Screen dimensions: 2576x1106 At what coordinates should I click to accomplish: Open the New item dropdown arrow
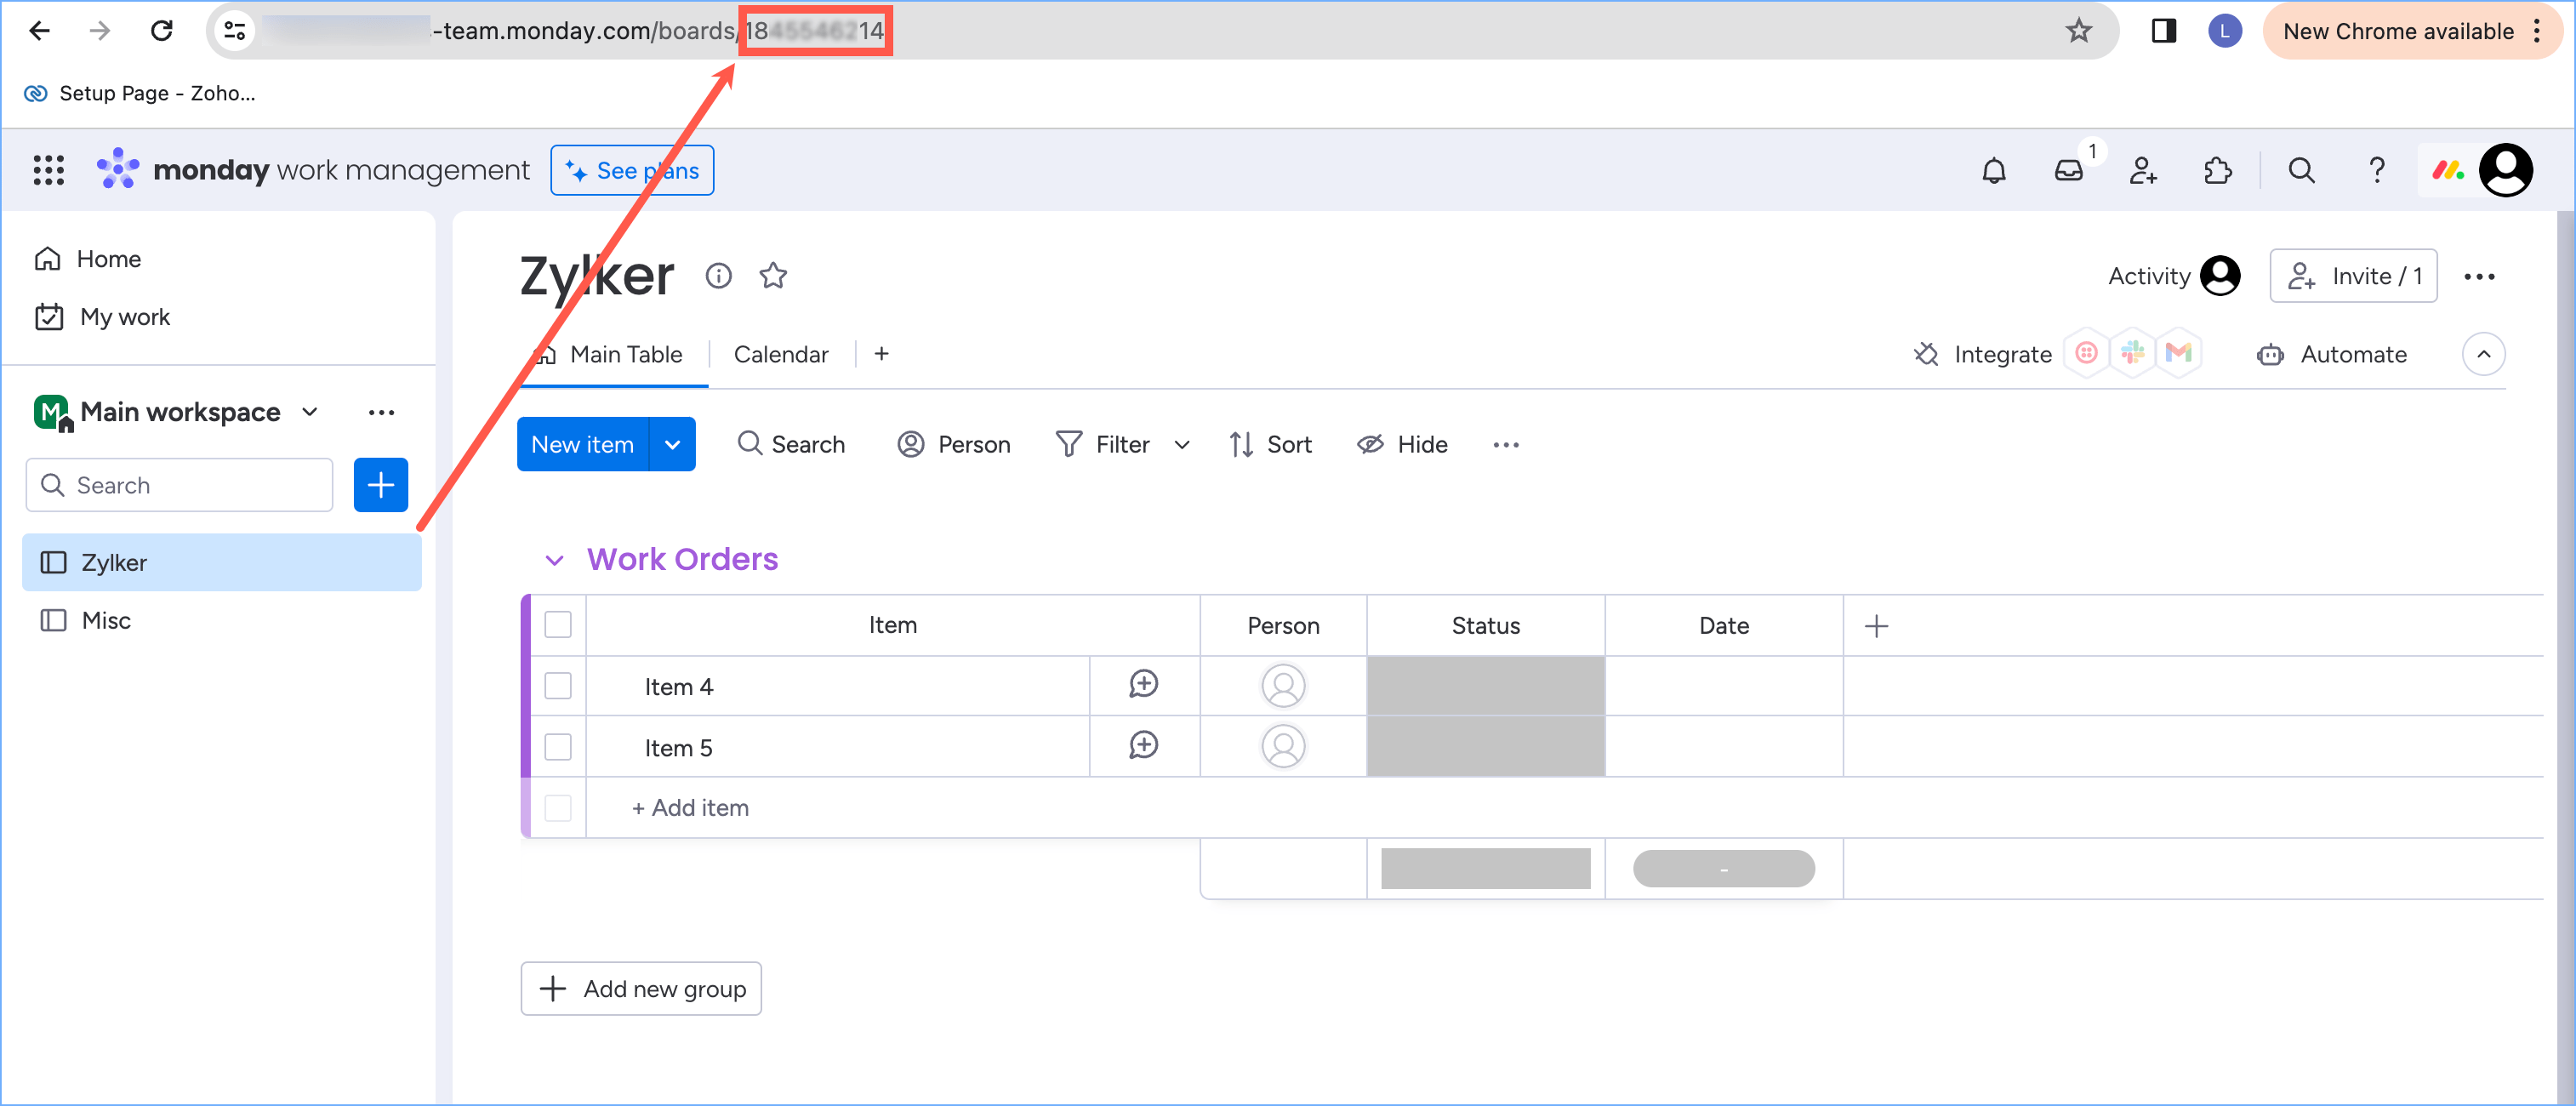pyautogui.click(x=673, y=444)
